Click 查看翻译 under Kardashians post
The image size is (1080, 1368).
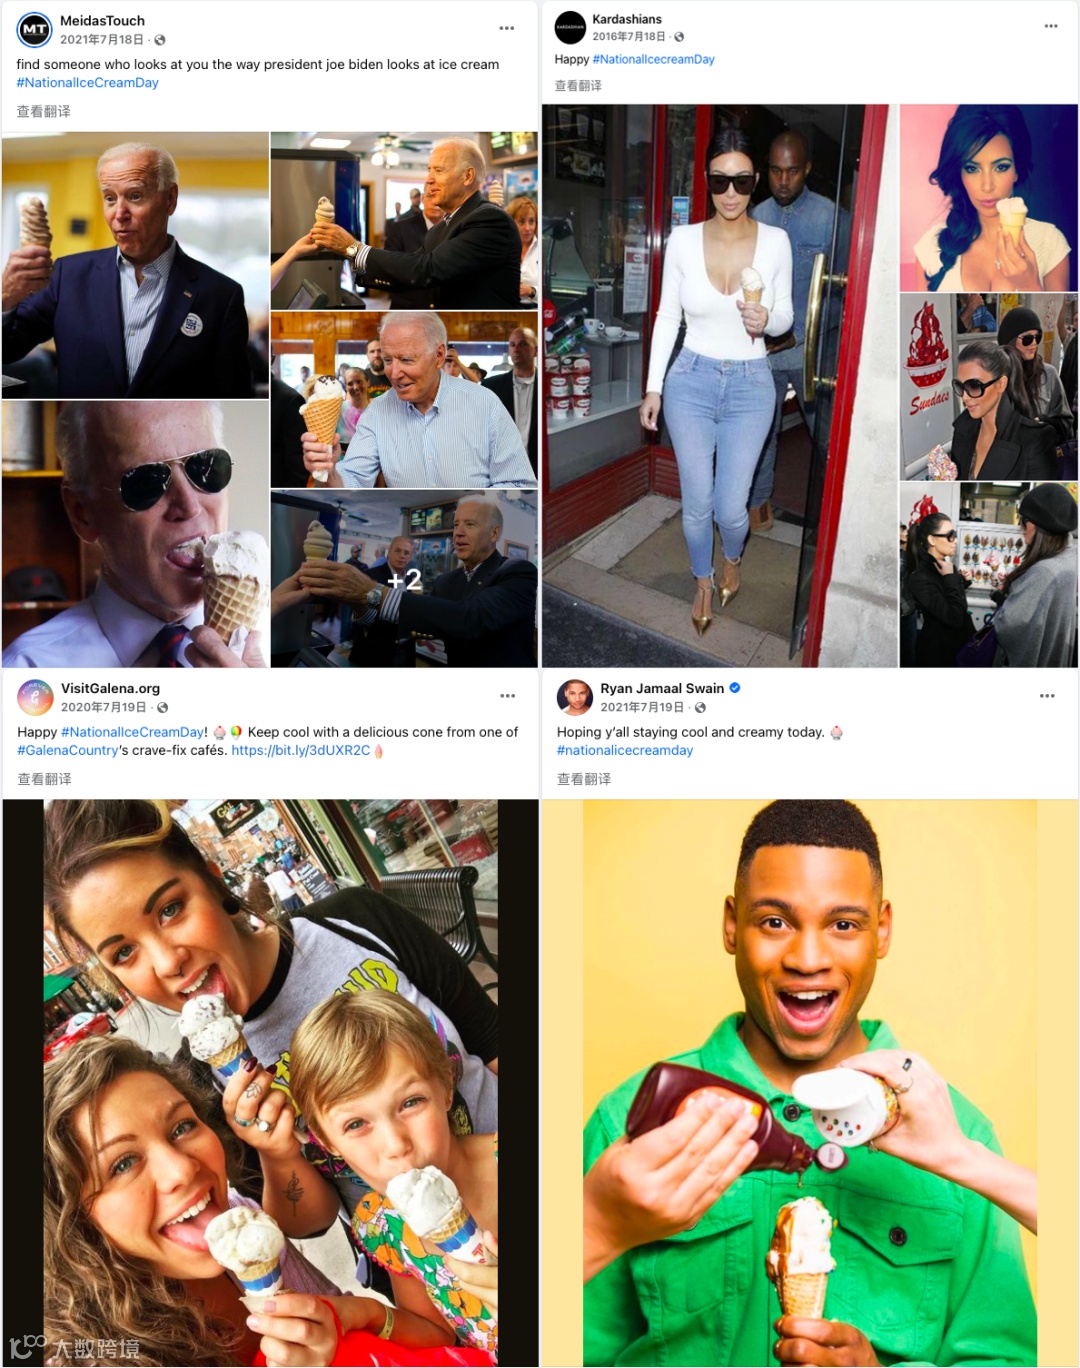click(578, 86)
